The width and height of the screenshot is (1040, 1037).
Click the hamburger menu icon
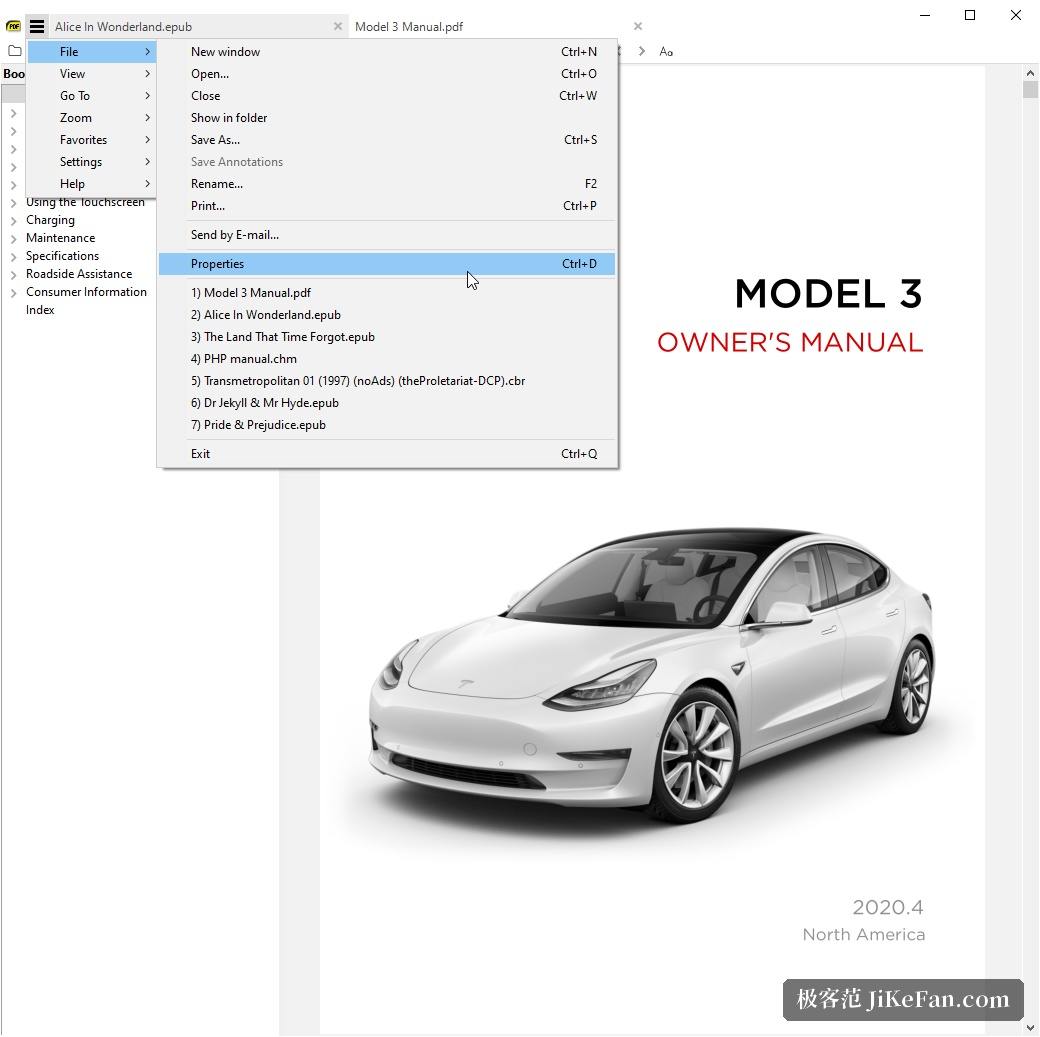click(x=37, y=27)
